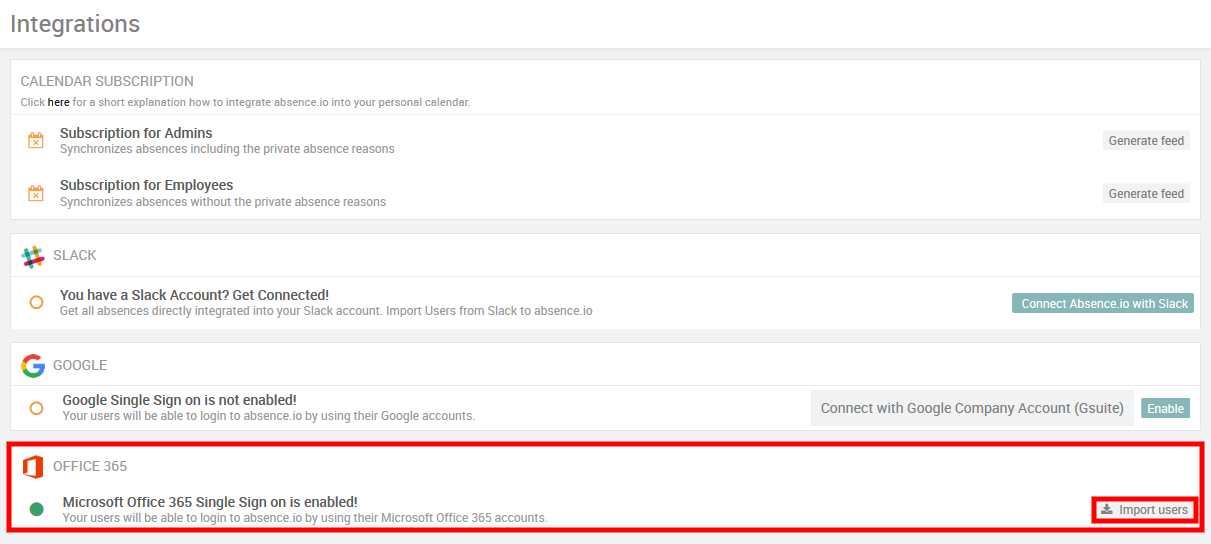Click the orange Google sign-on status circle
Screen dimensions: 1211x544
[36, 408]
